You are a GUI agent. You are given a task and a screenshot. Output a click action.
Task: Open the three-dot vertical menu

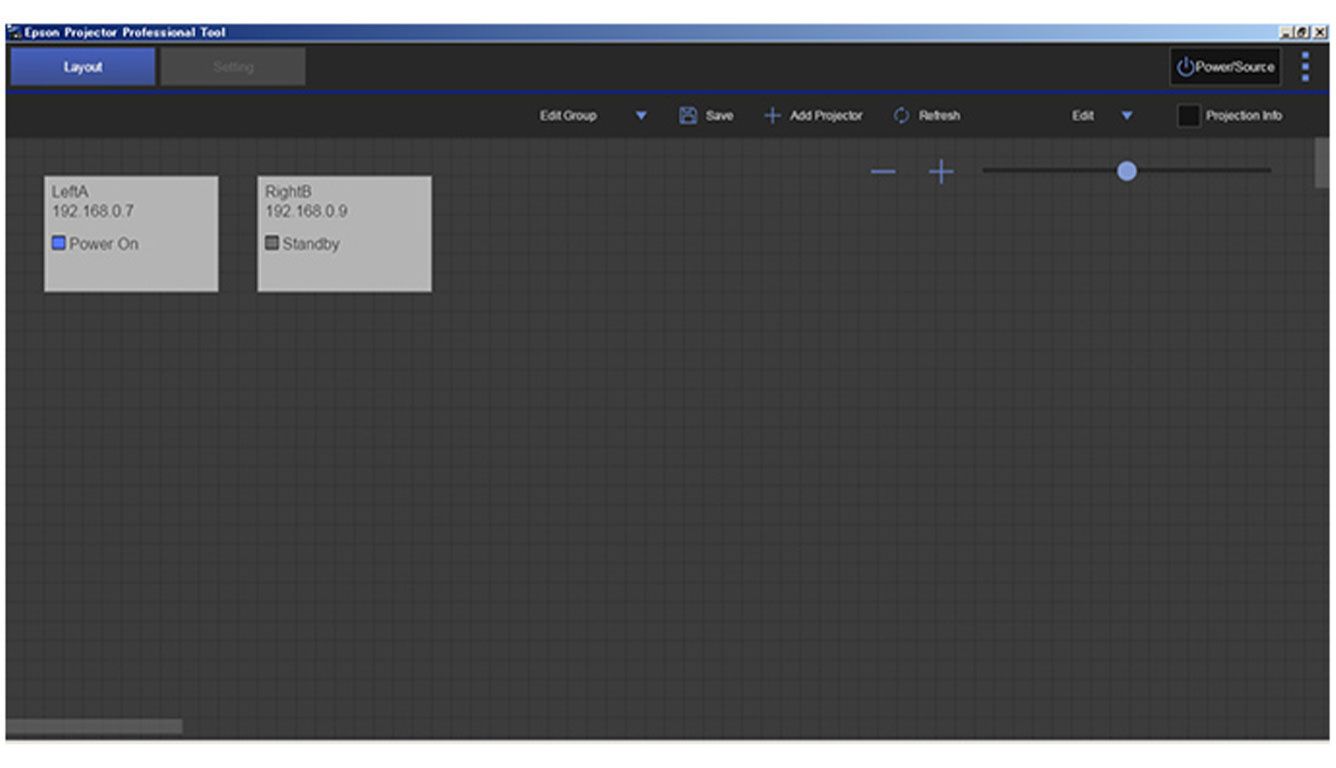(x=1305, y=66)
